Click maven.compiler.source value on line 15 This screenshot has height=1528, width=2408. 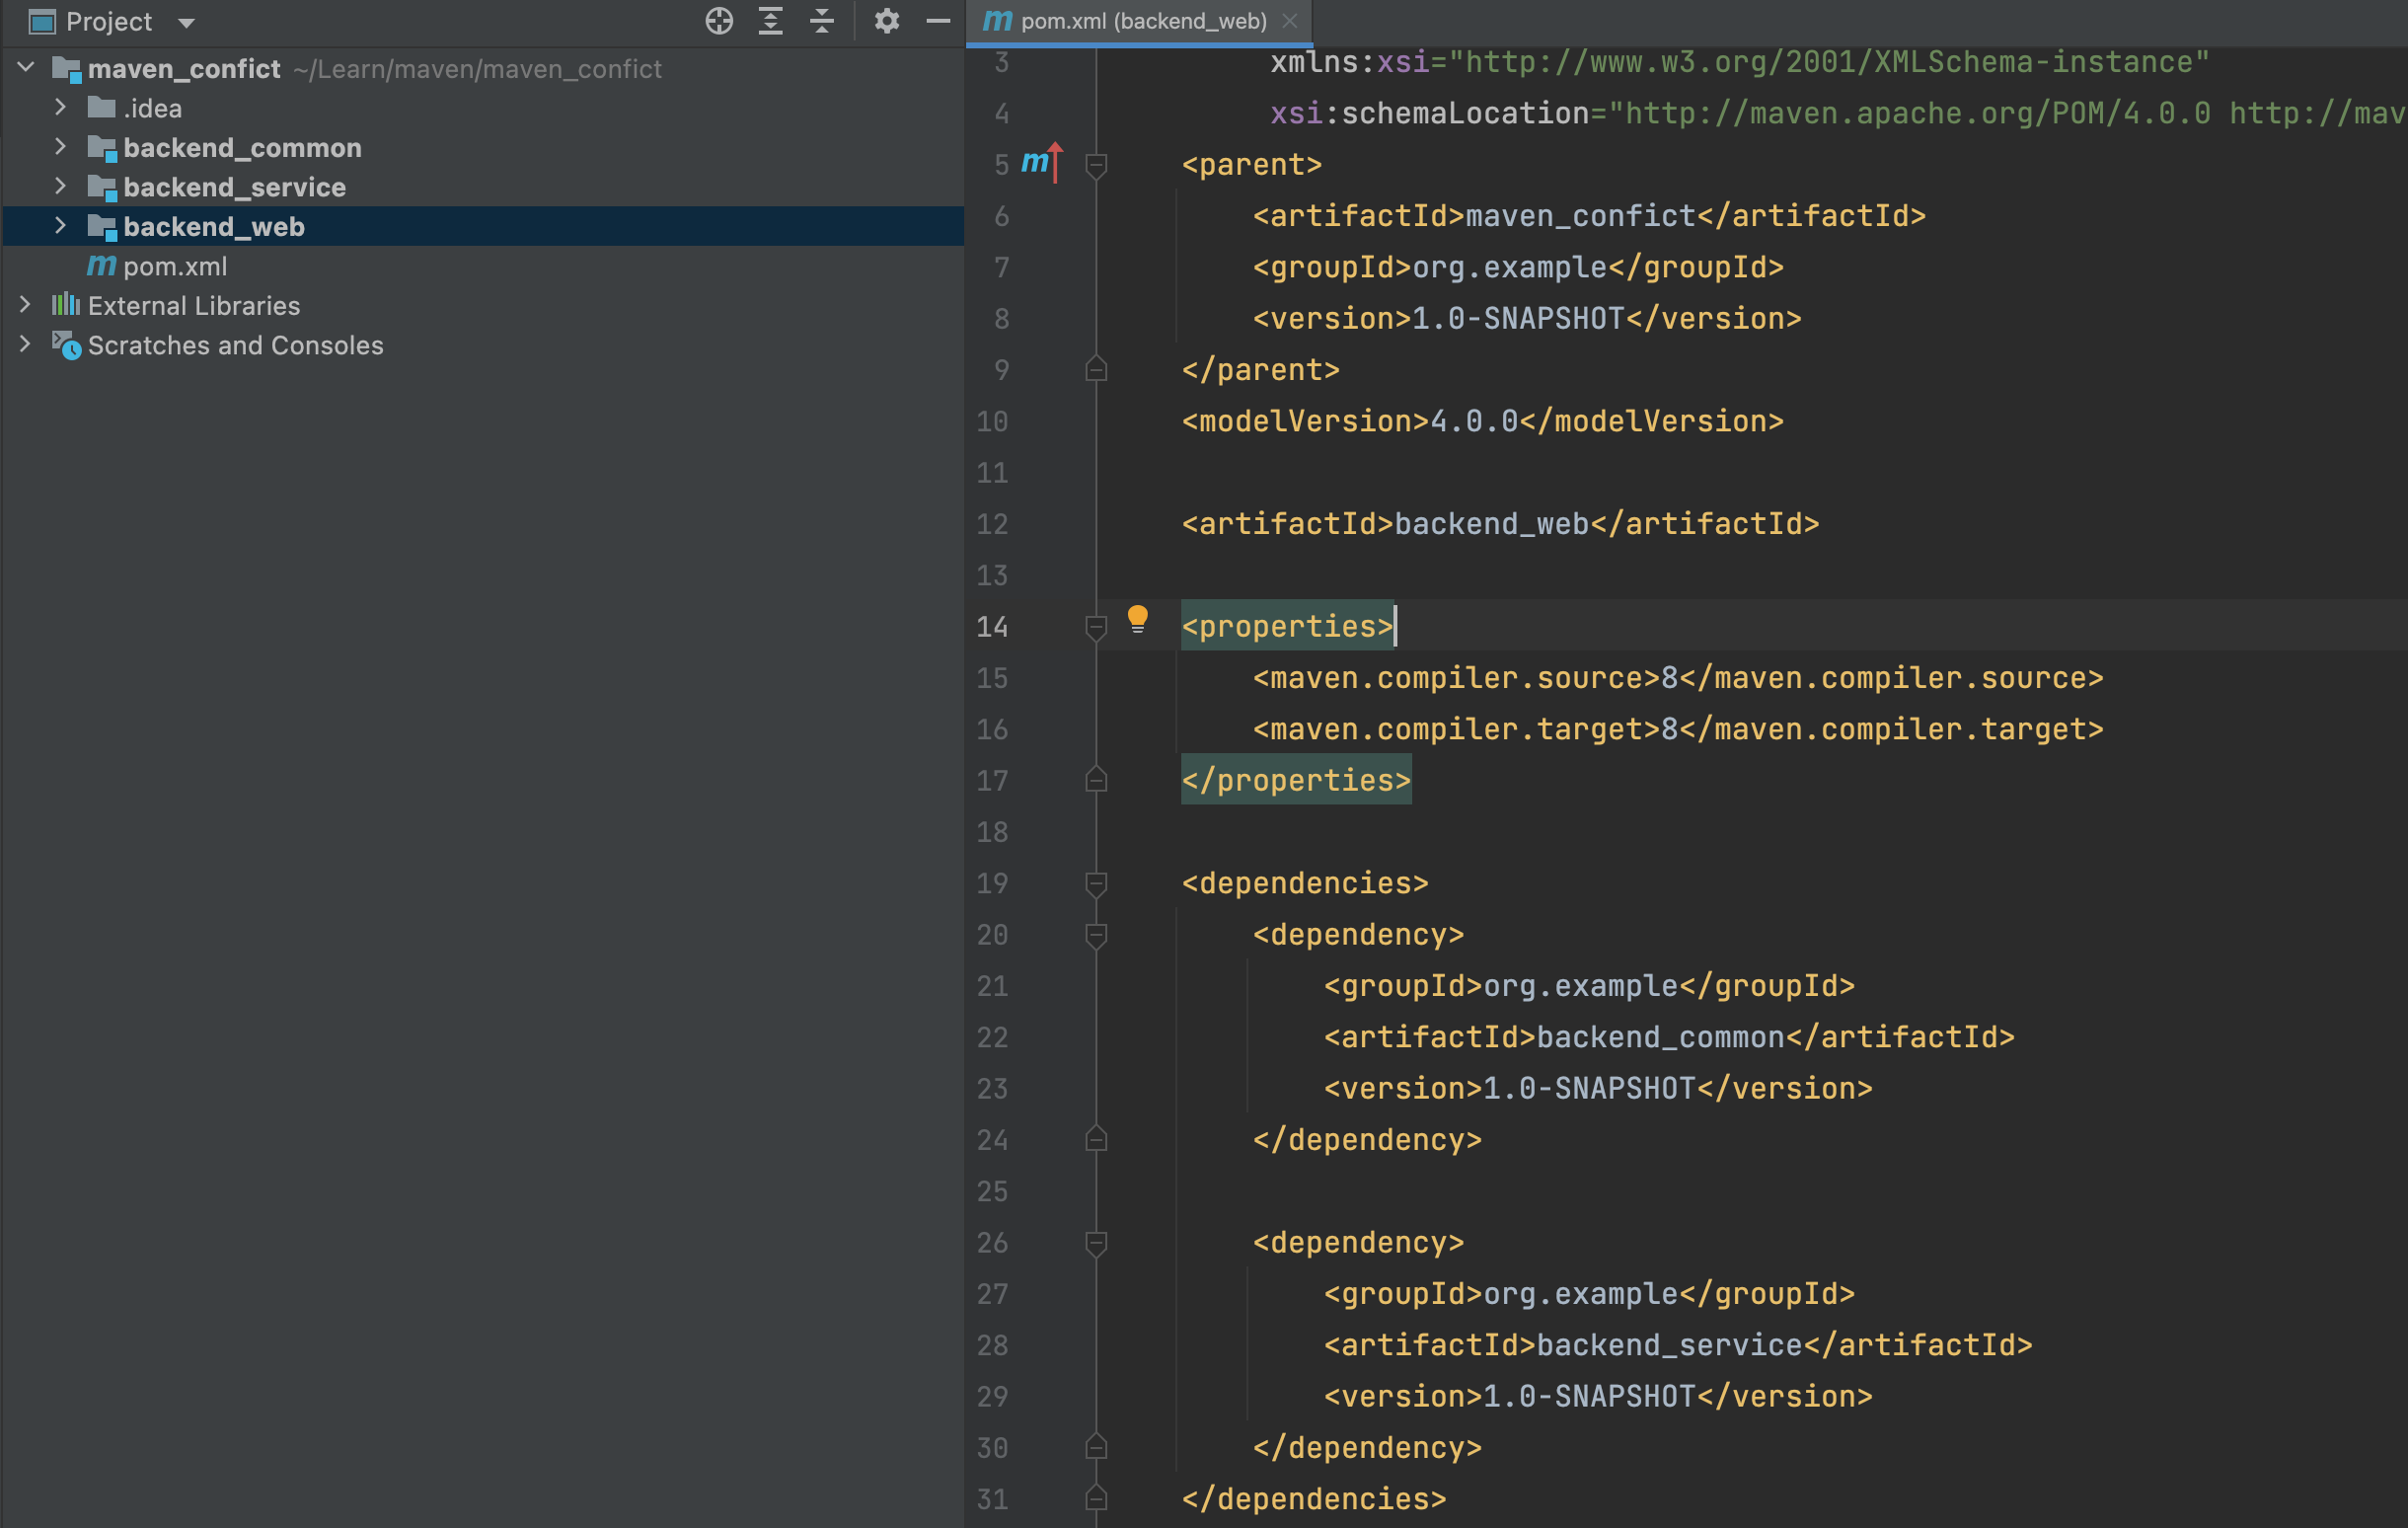coord(1669,678)
